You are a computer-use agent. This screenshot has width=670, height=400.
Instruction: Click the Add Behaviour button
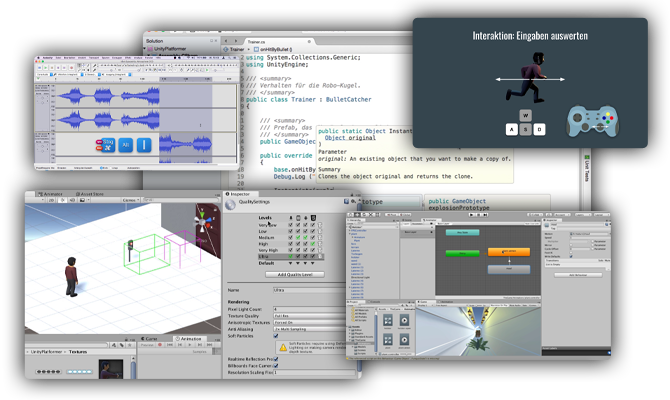coord(578,275)
